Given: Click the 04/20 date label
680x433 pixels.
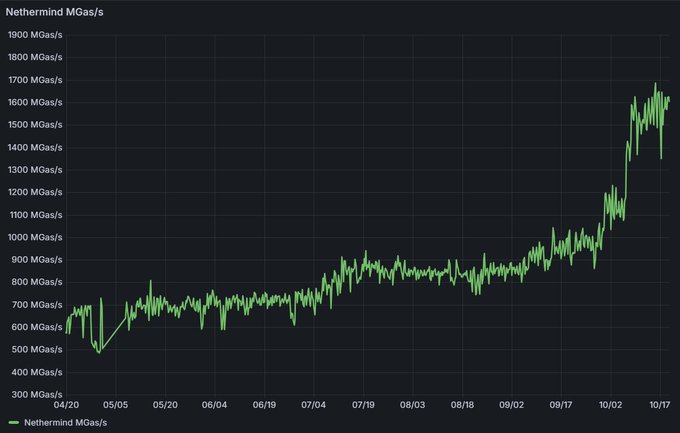Looking at the screenshot, I should (x=66, y=405).
